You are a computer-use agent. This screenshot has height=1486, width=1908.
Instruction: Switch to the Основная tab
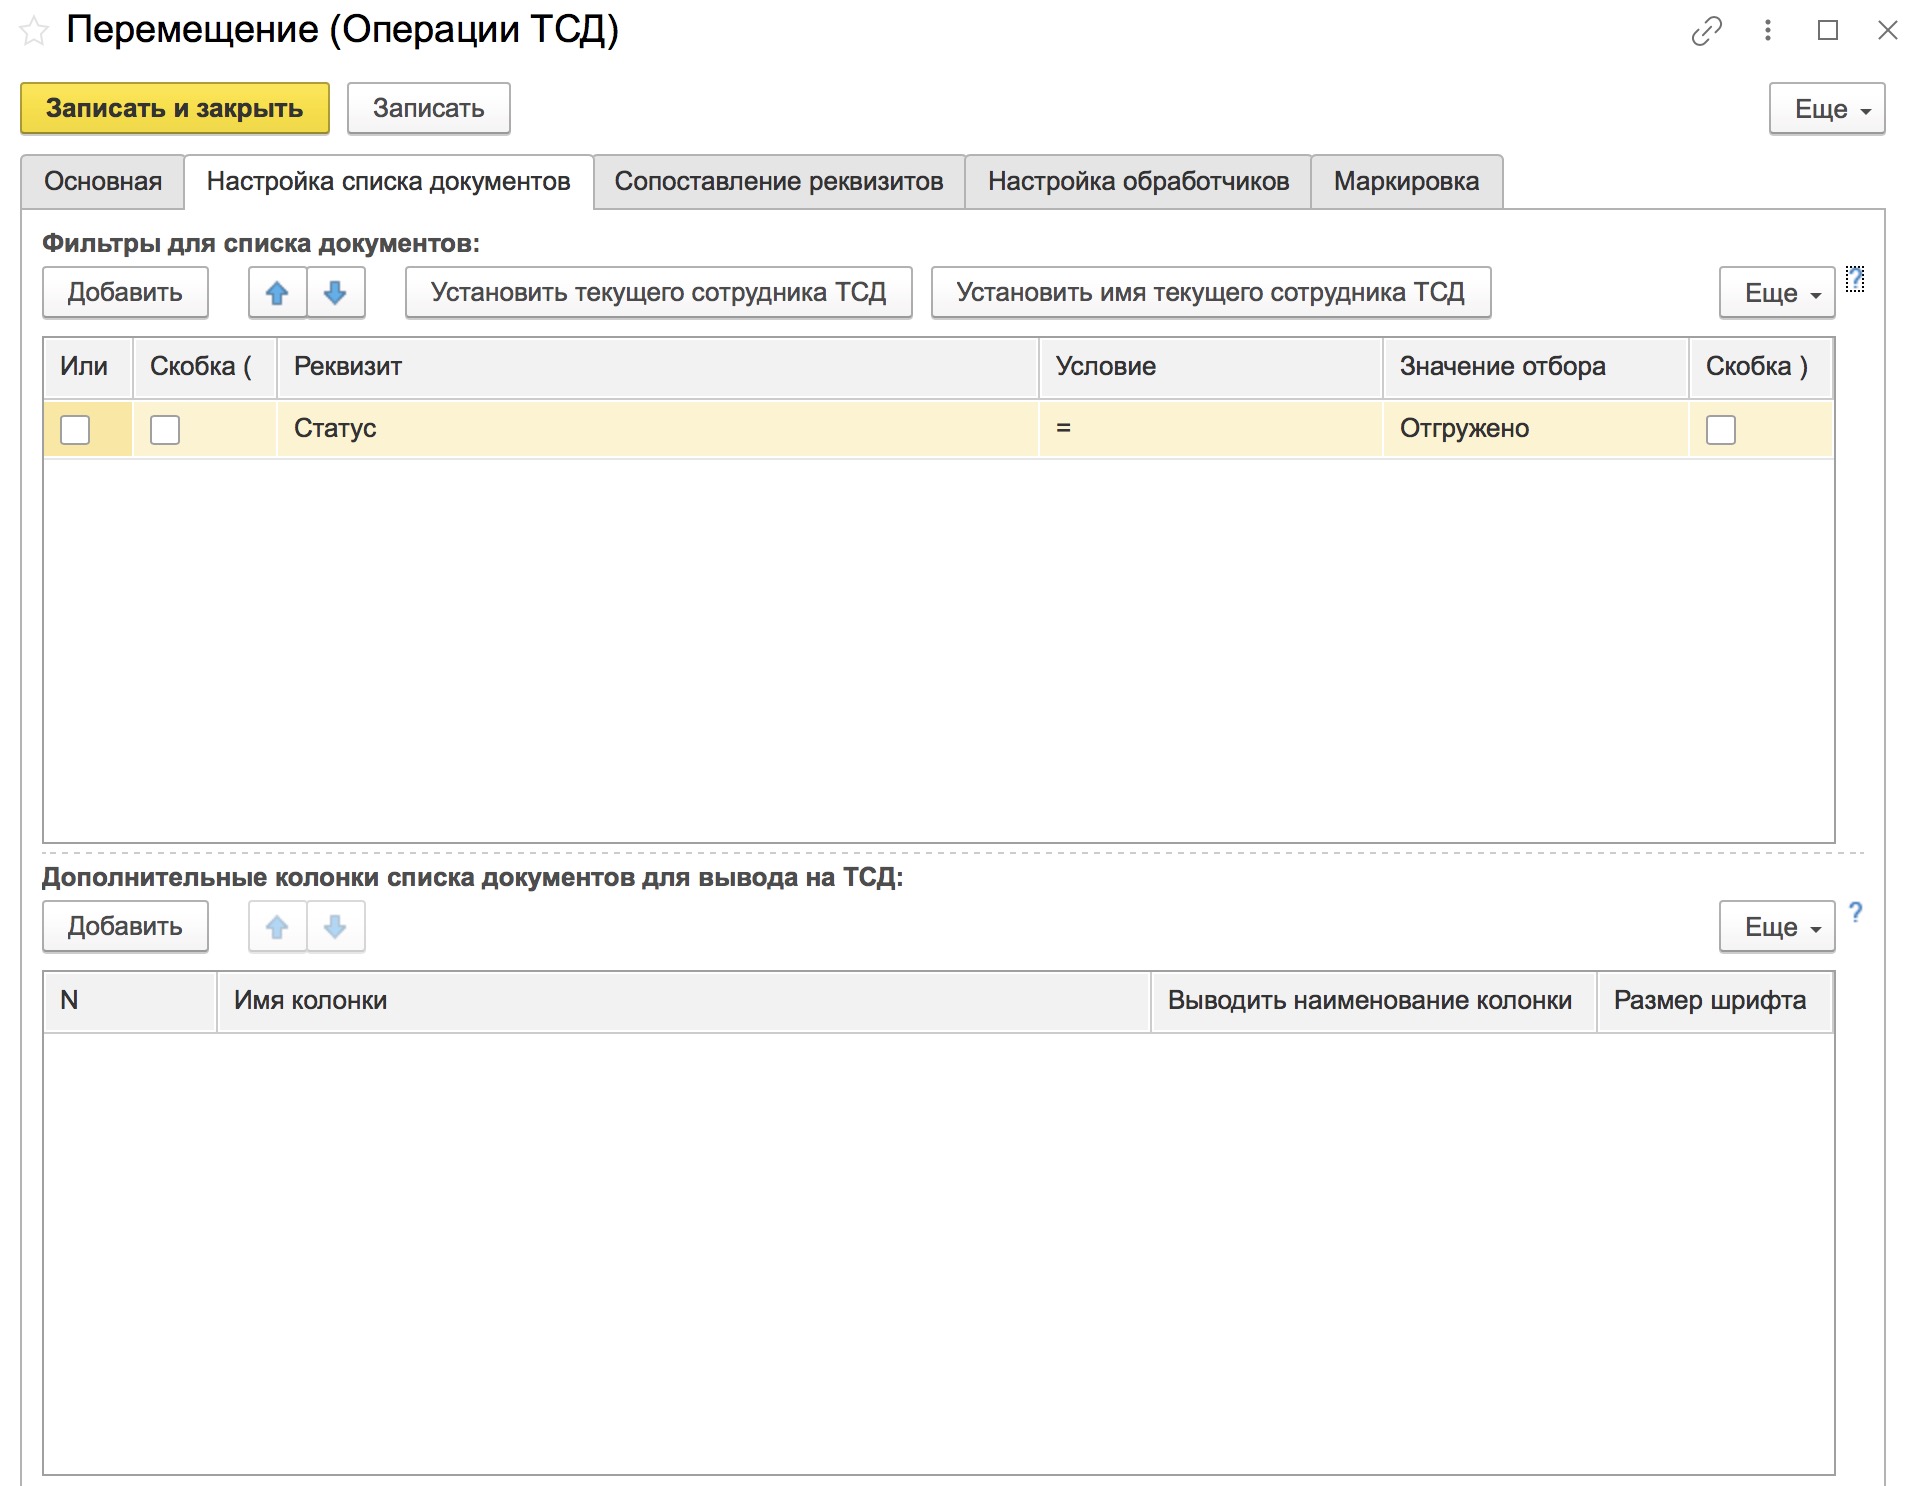pyautogui.click(x=103, y=182)
